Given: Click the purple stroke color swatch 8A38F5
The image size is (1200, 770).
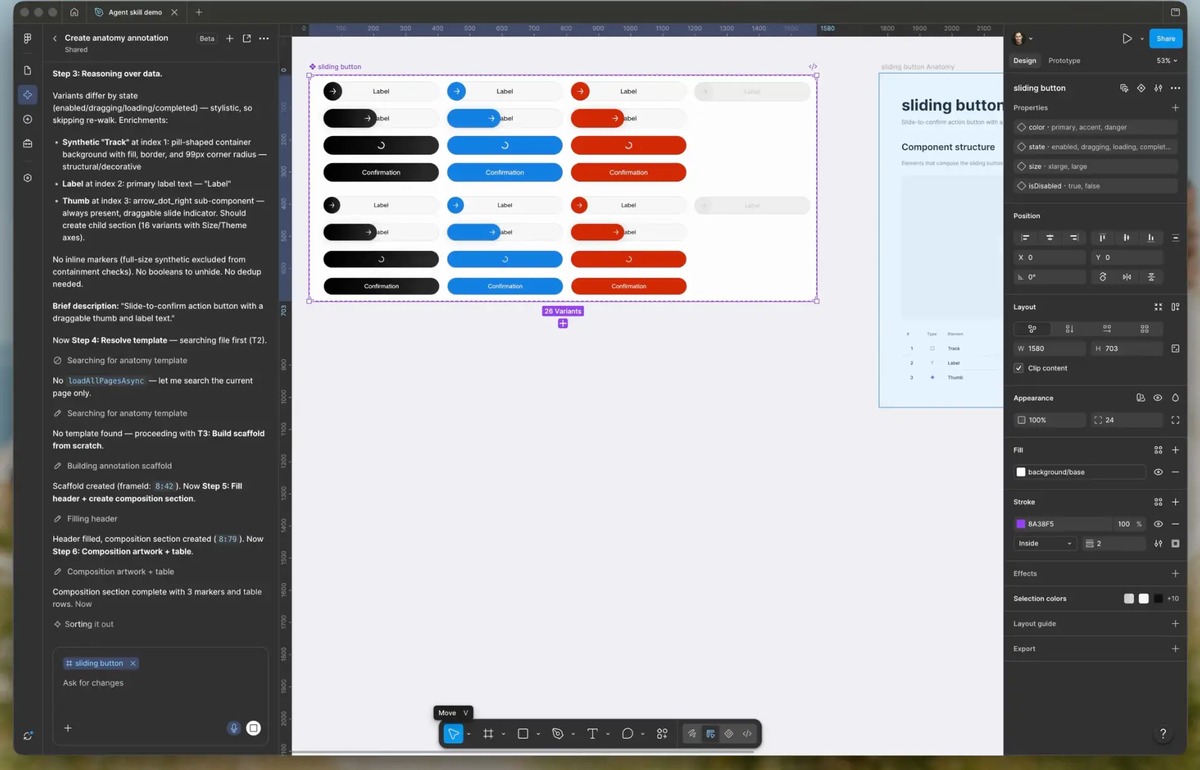Looking at the screenshot, I should [1021, 524].
